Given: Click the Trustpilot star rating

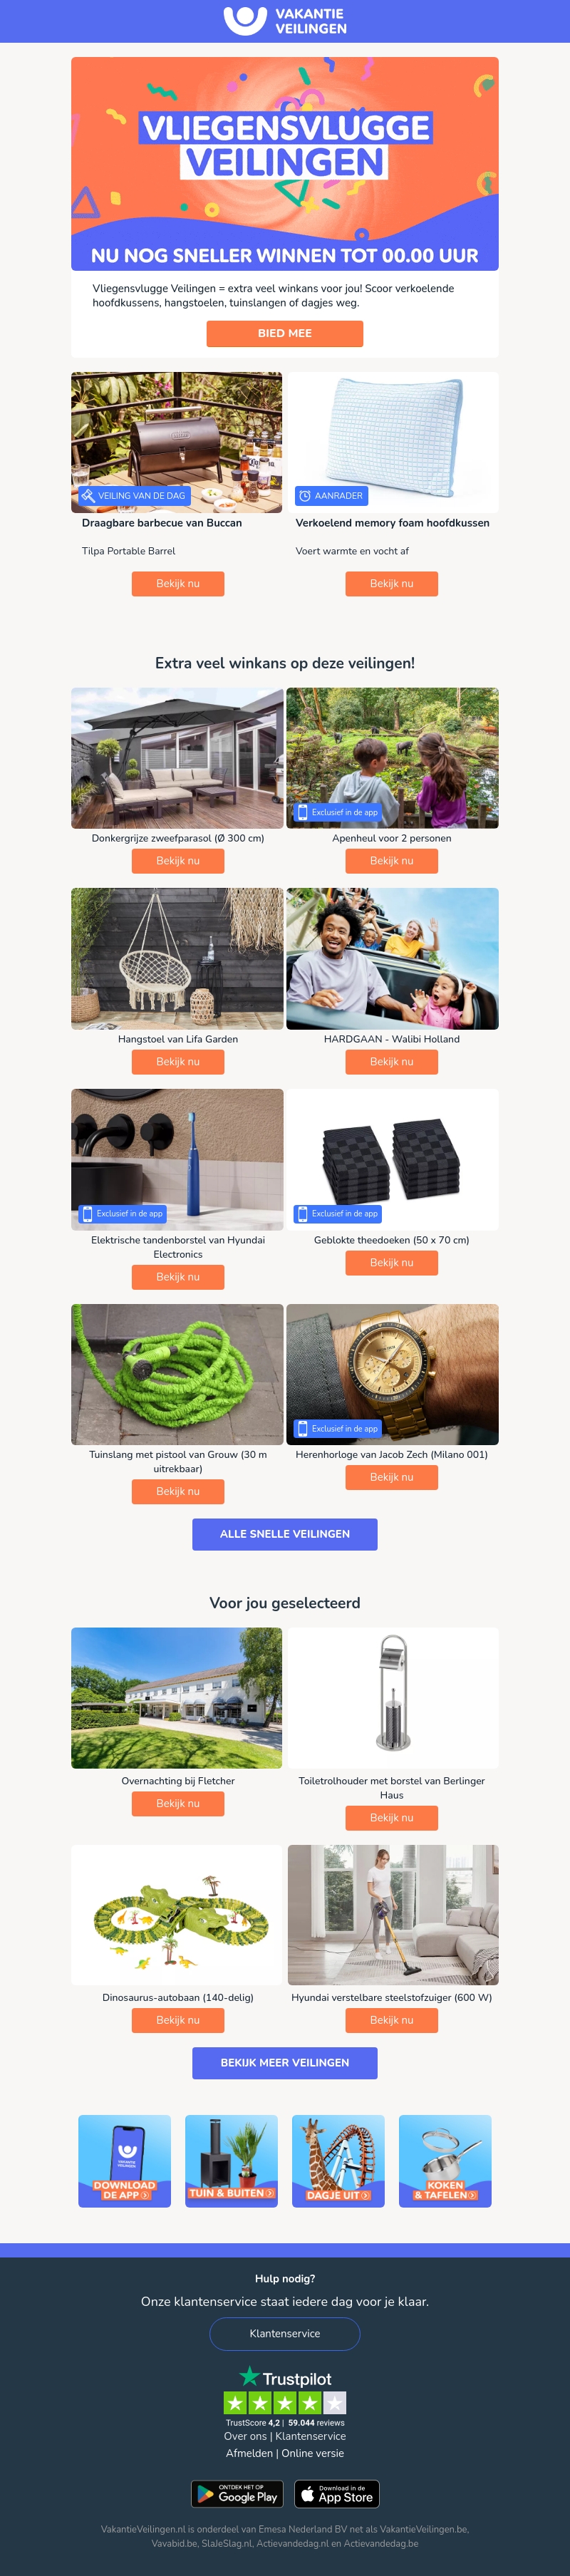Looking at the screenshot, I should pyautogui.click(x=285, y=2402).
